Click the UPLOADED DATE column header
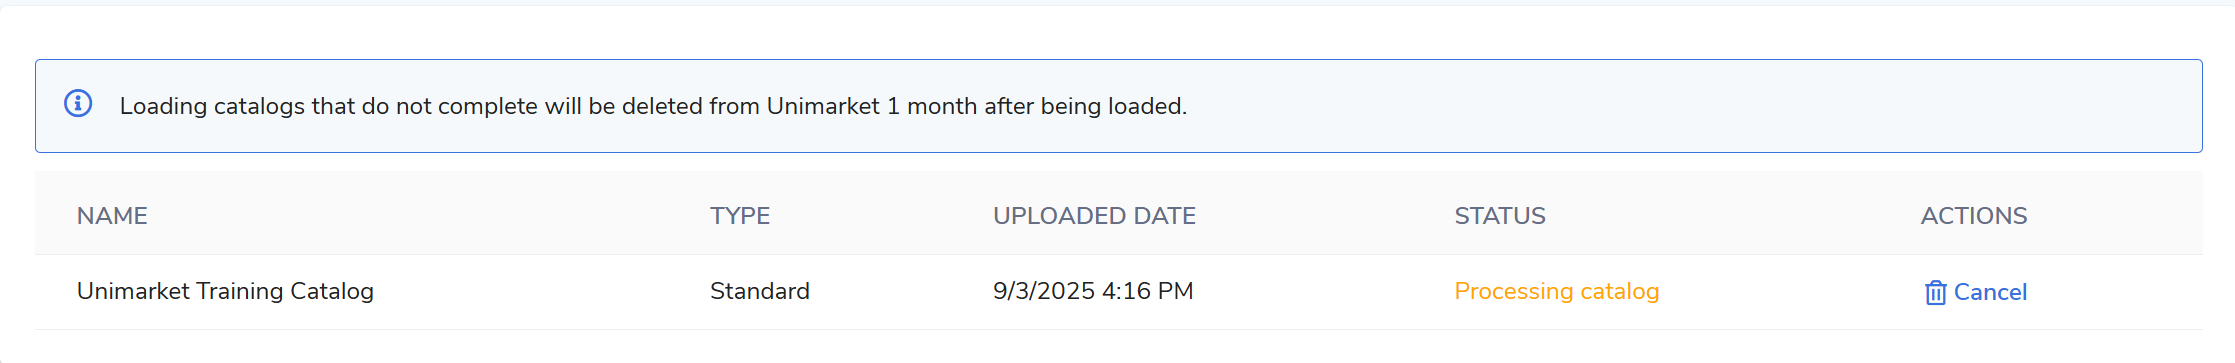Viewport: 2235px width, 363px height. coord(1094,216)
